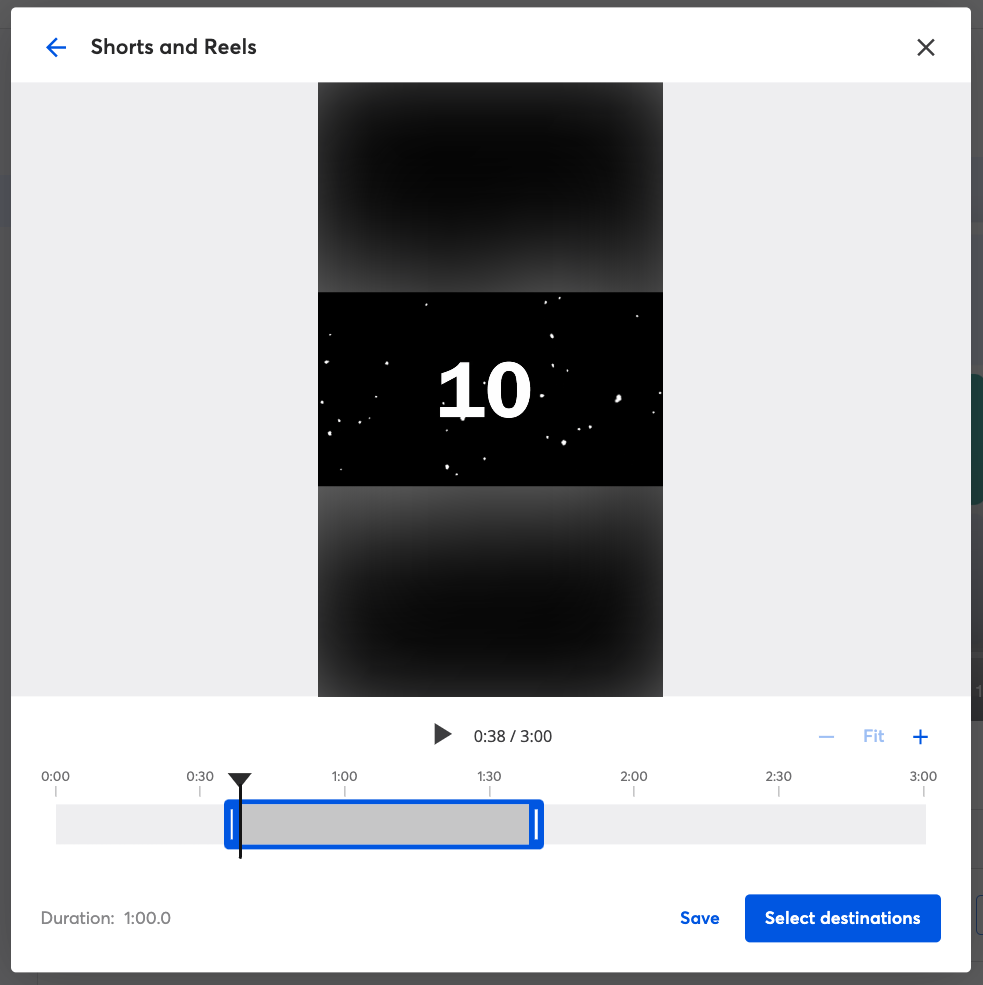Click the 0:30 timeline tick label
Screen dimensions: 983x985
click(200, 776)
